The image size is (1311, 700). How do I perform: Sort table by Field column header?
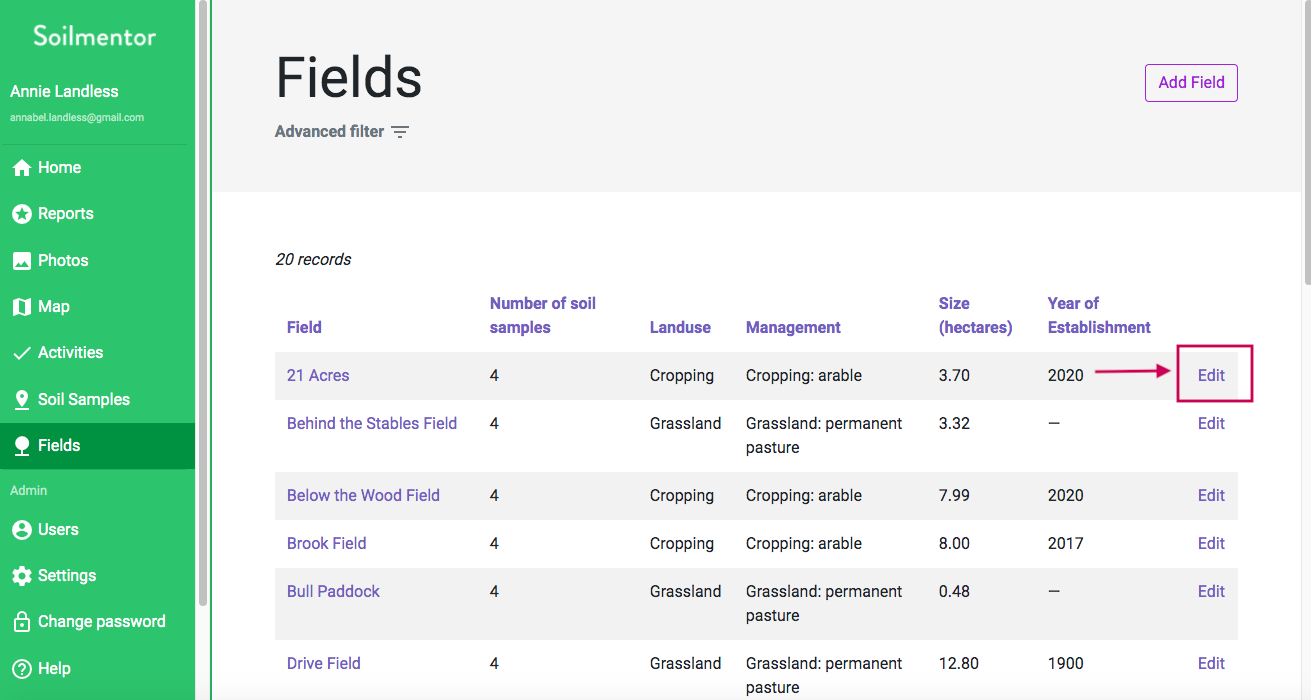[x=304, y=327]
